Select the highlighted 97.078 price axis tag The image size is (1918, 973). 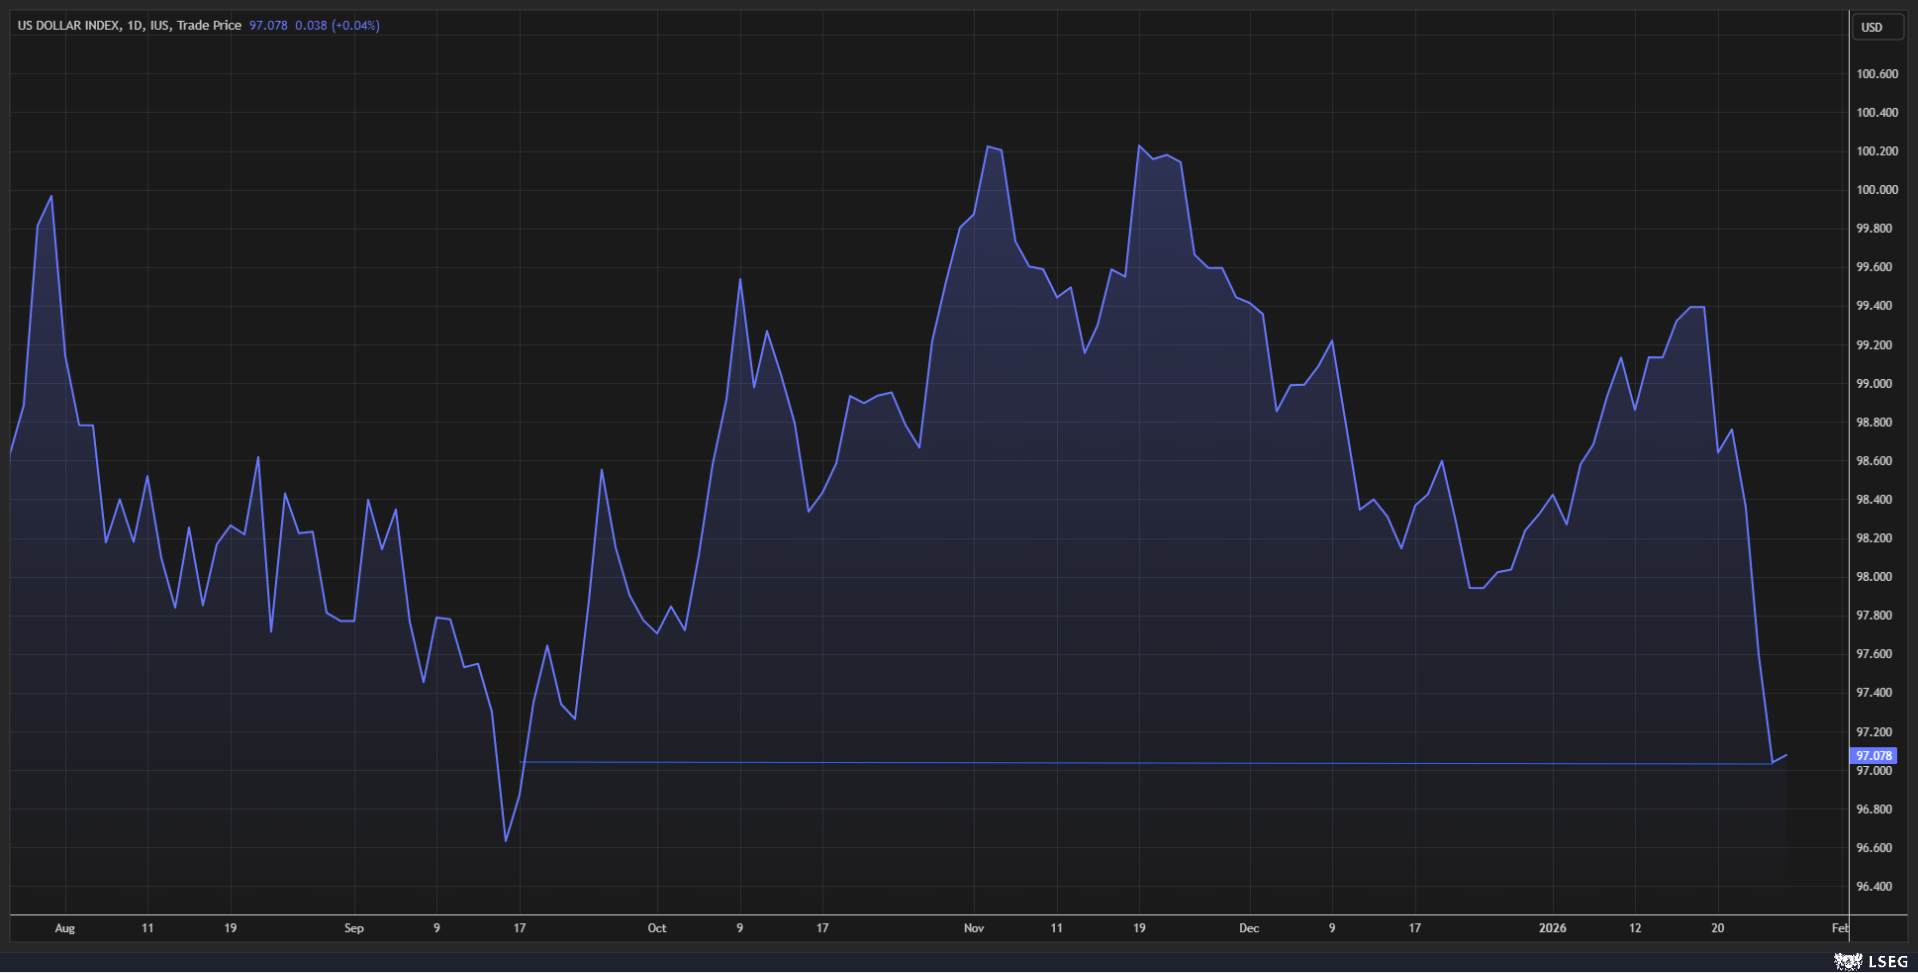[x=1873, y=756]
